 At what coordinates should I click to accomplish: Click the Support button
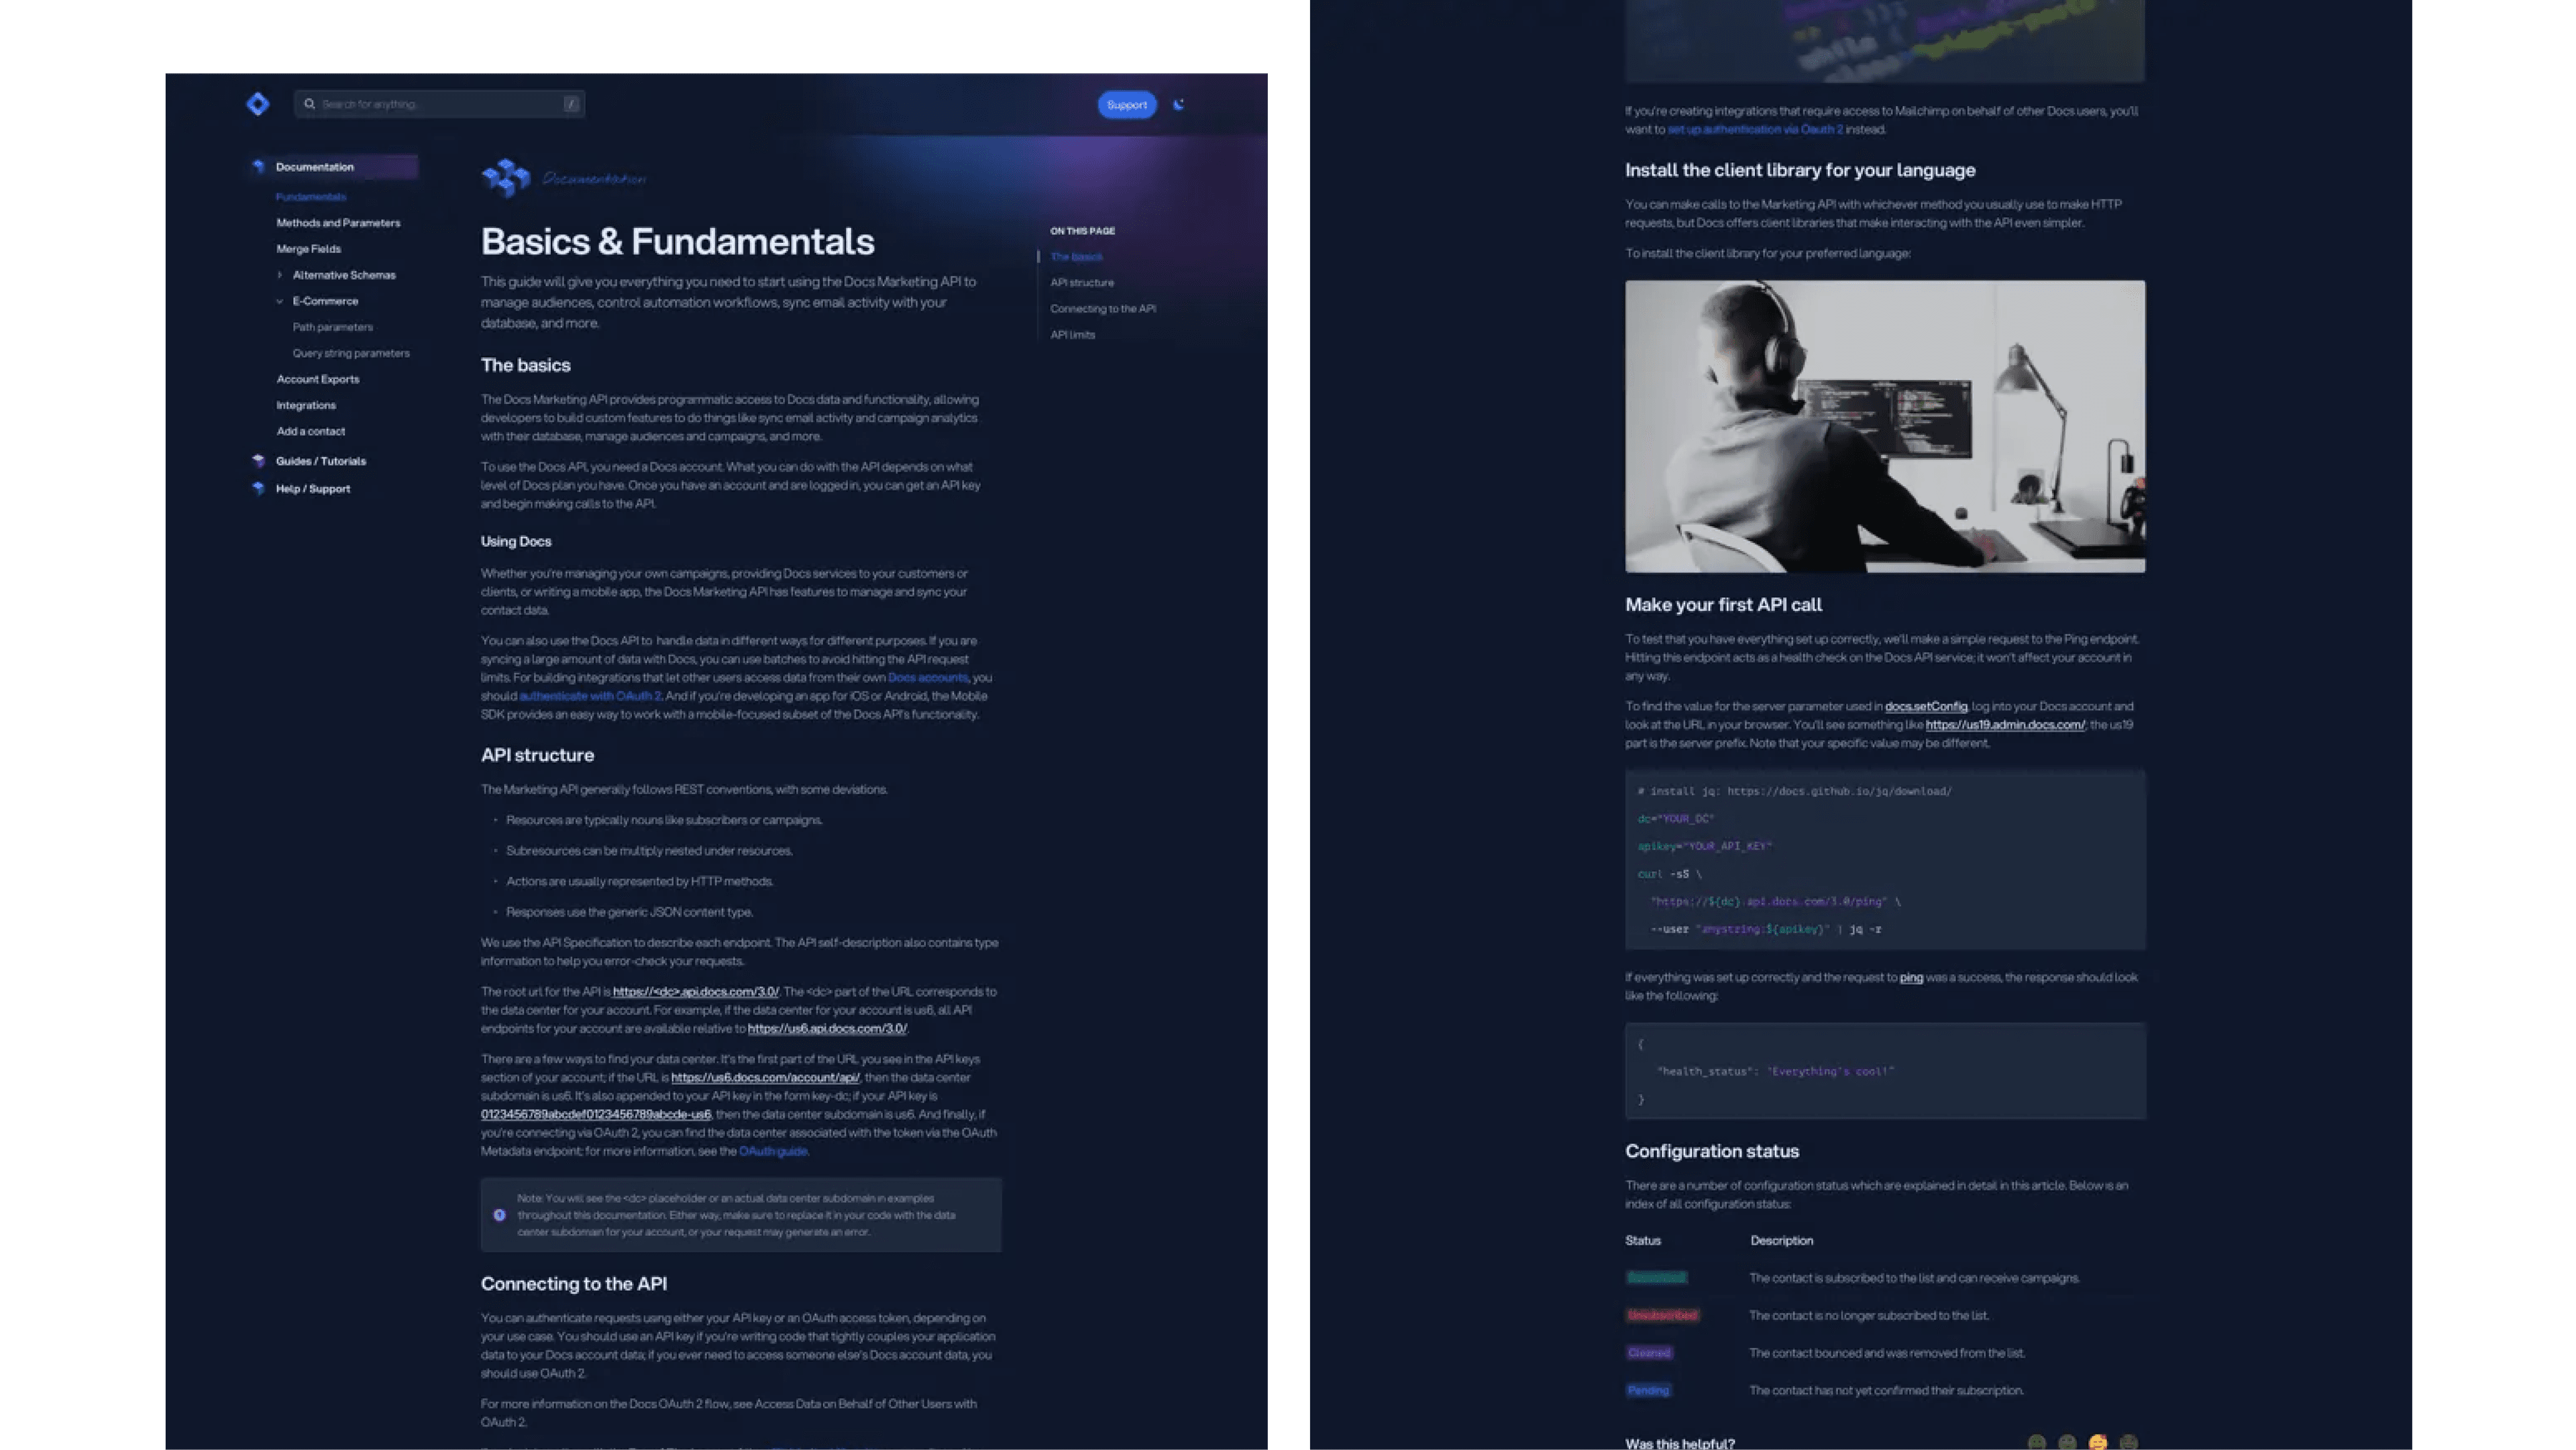point(1126,104)
